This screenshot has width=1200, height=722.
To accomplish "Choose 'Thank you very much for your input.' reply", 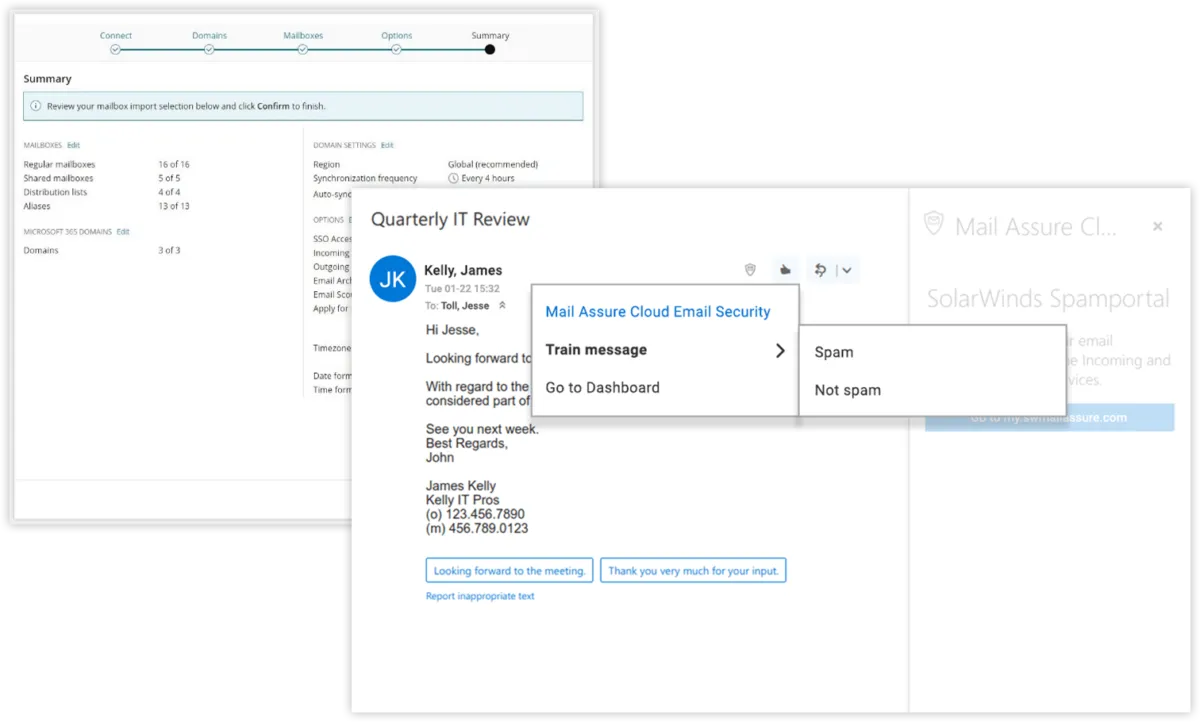I will click(x=693, y=571).
